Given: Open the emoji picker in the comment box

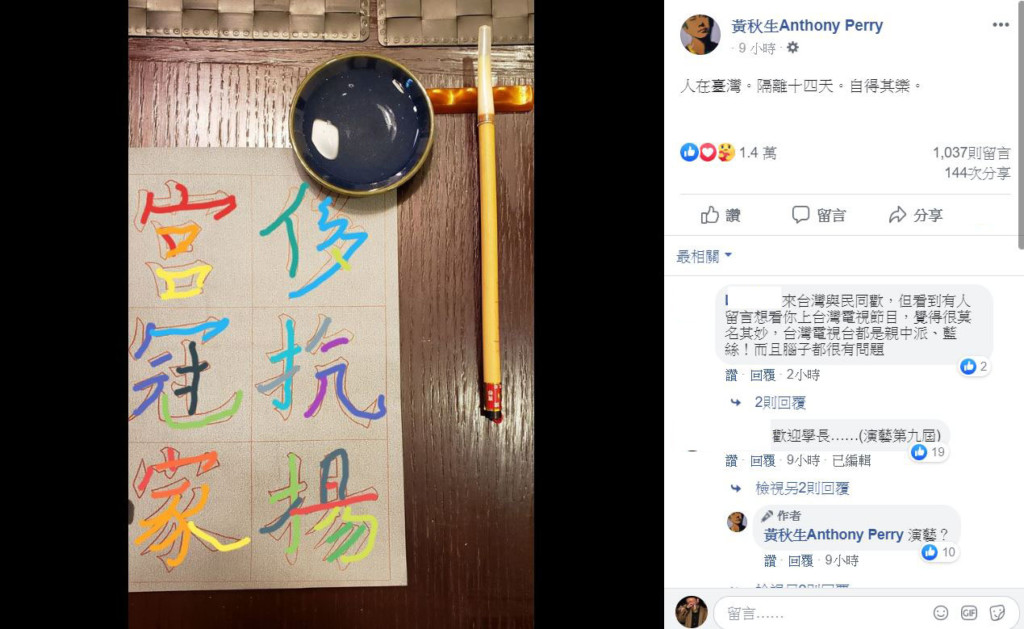Looking at the screenshot, I should 940,612.
